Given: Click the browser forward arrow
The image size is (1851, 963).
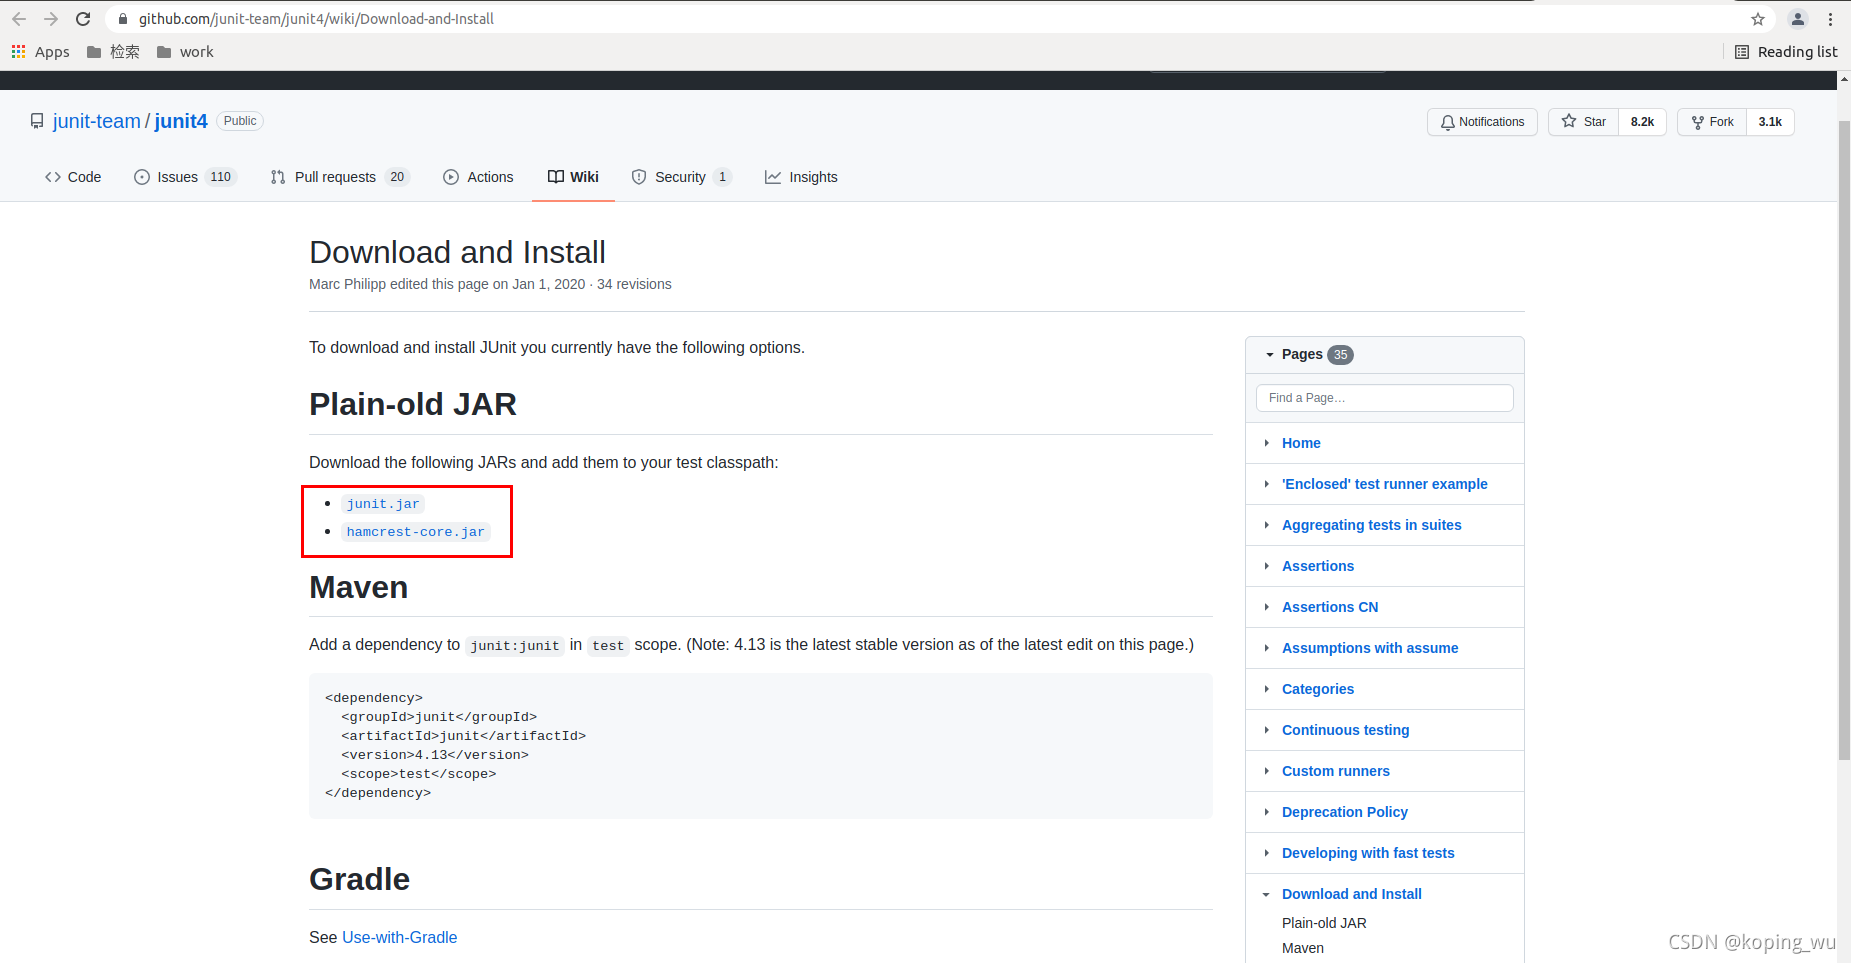Looking at the screenshot, I should 51,19.
